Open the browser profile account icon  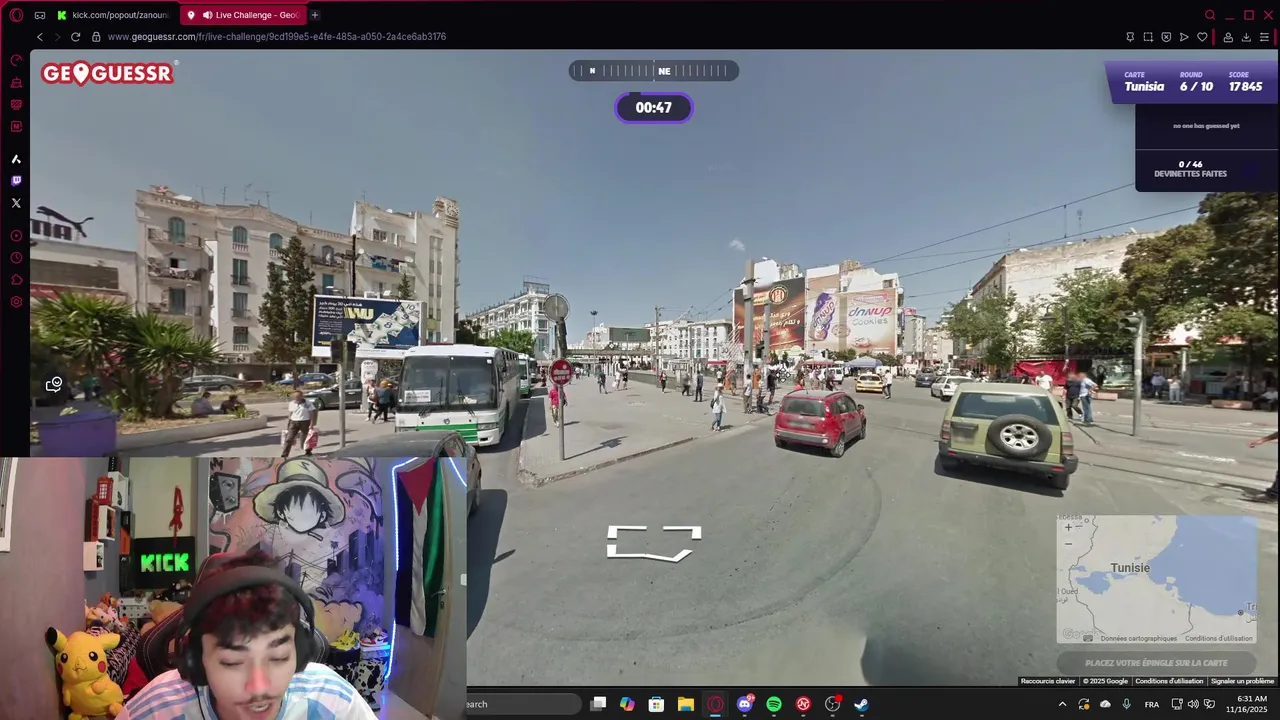[1228, 37]
